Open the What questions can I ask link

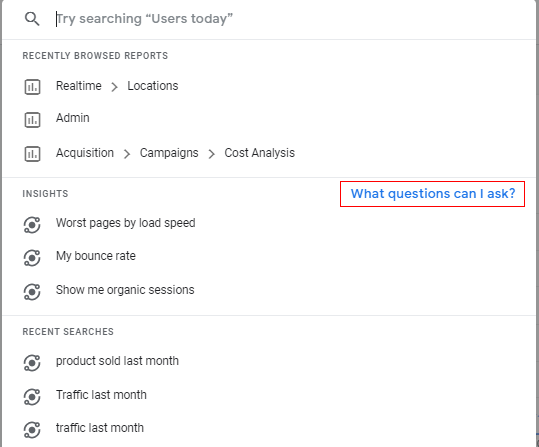432,194
